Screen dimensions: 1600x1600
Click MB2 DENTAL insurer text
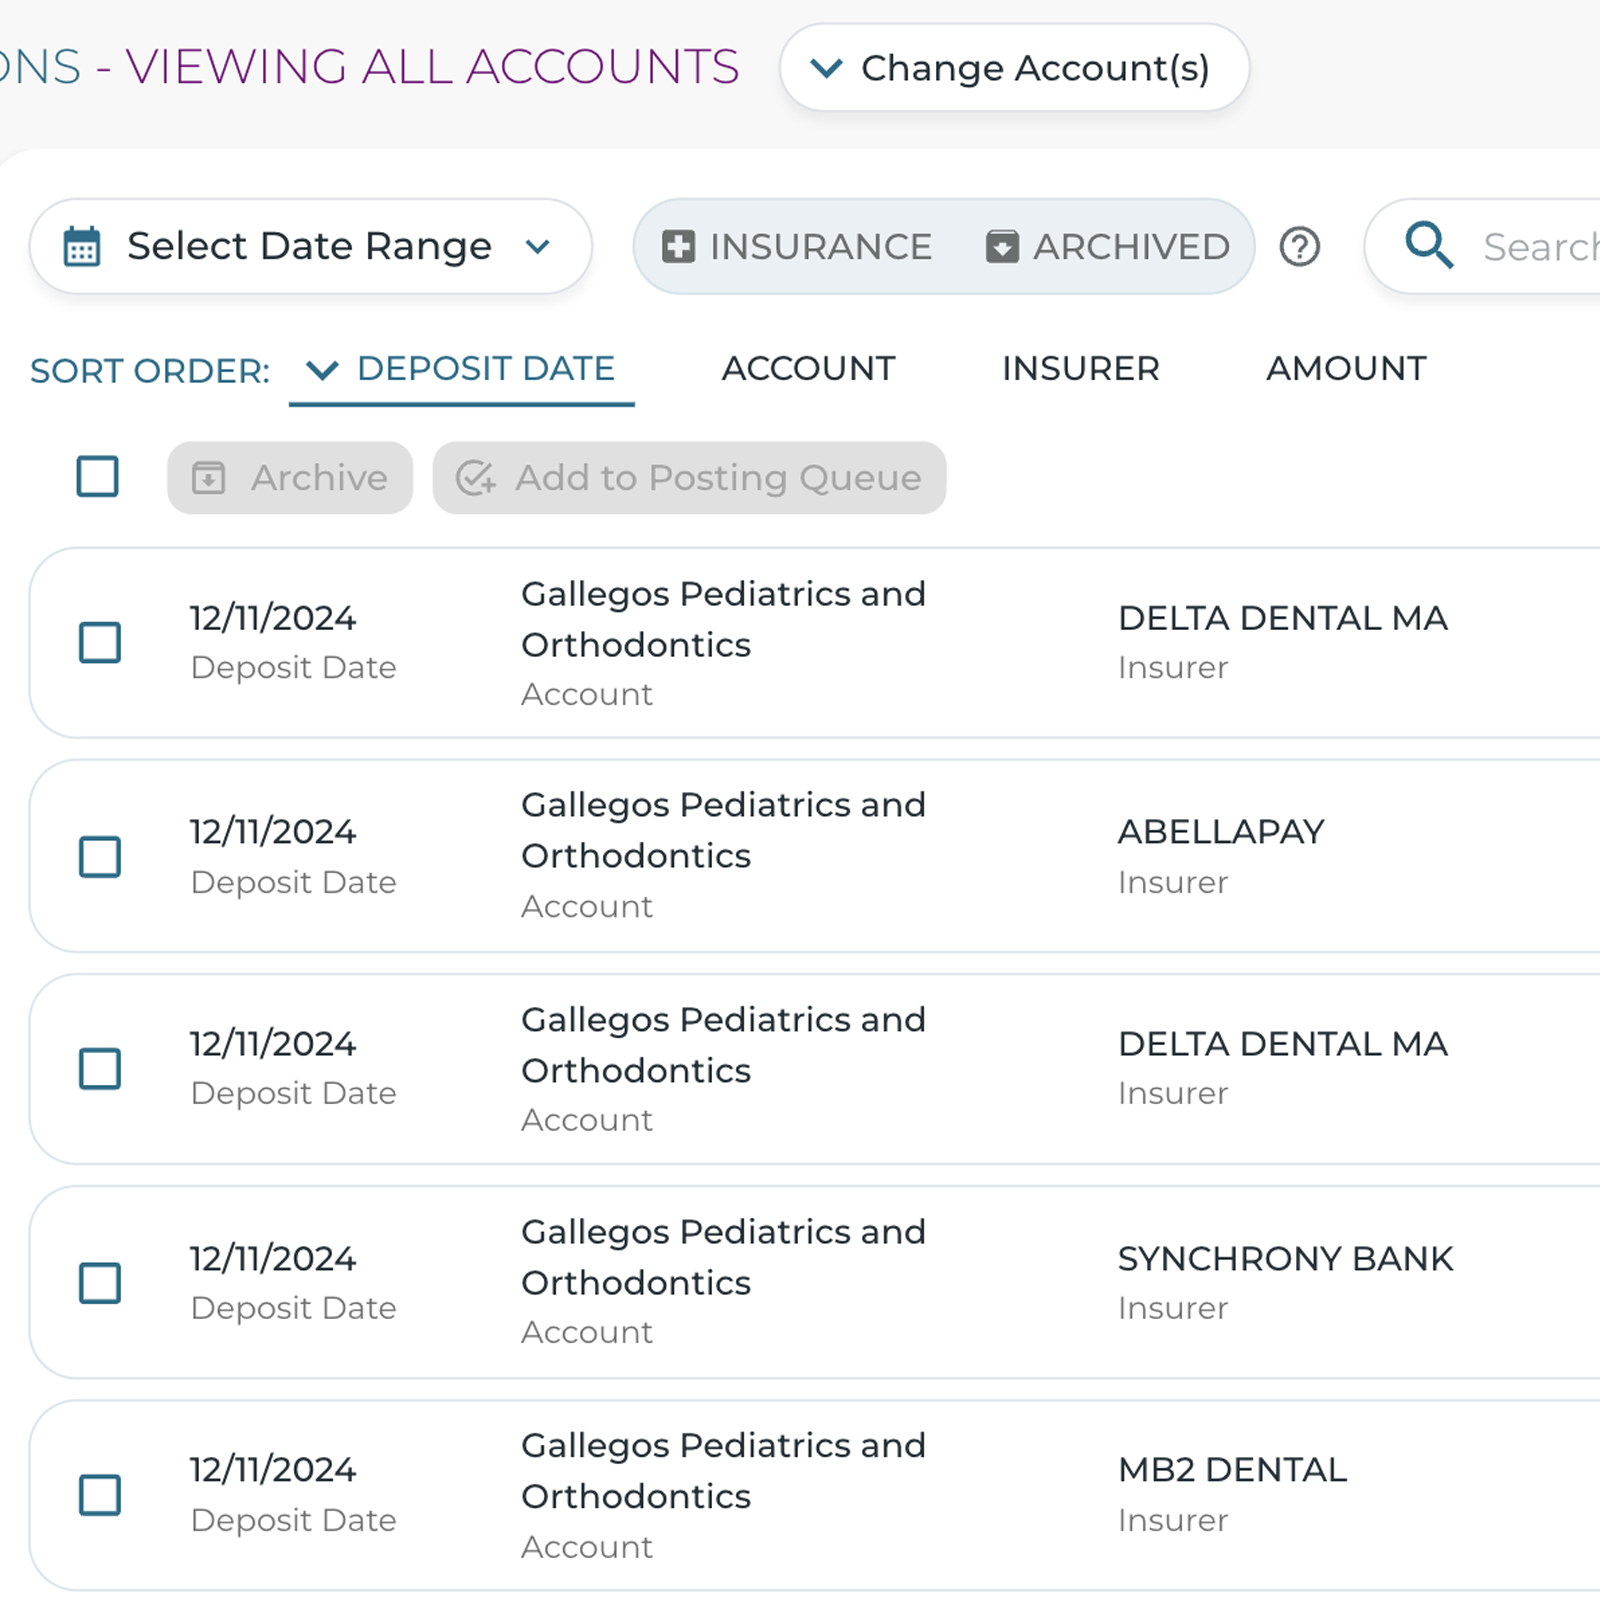1232,1470
